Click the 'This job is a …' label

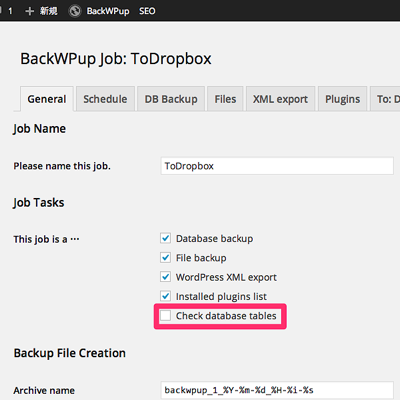click(46, 239)
